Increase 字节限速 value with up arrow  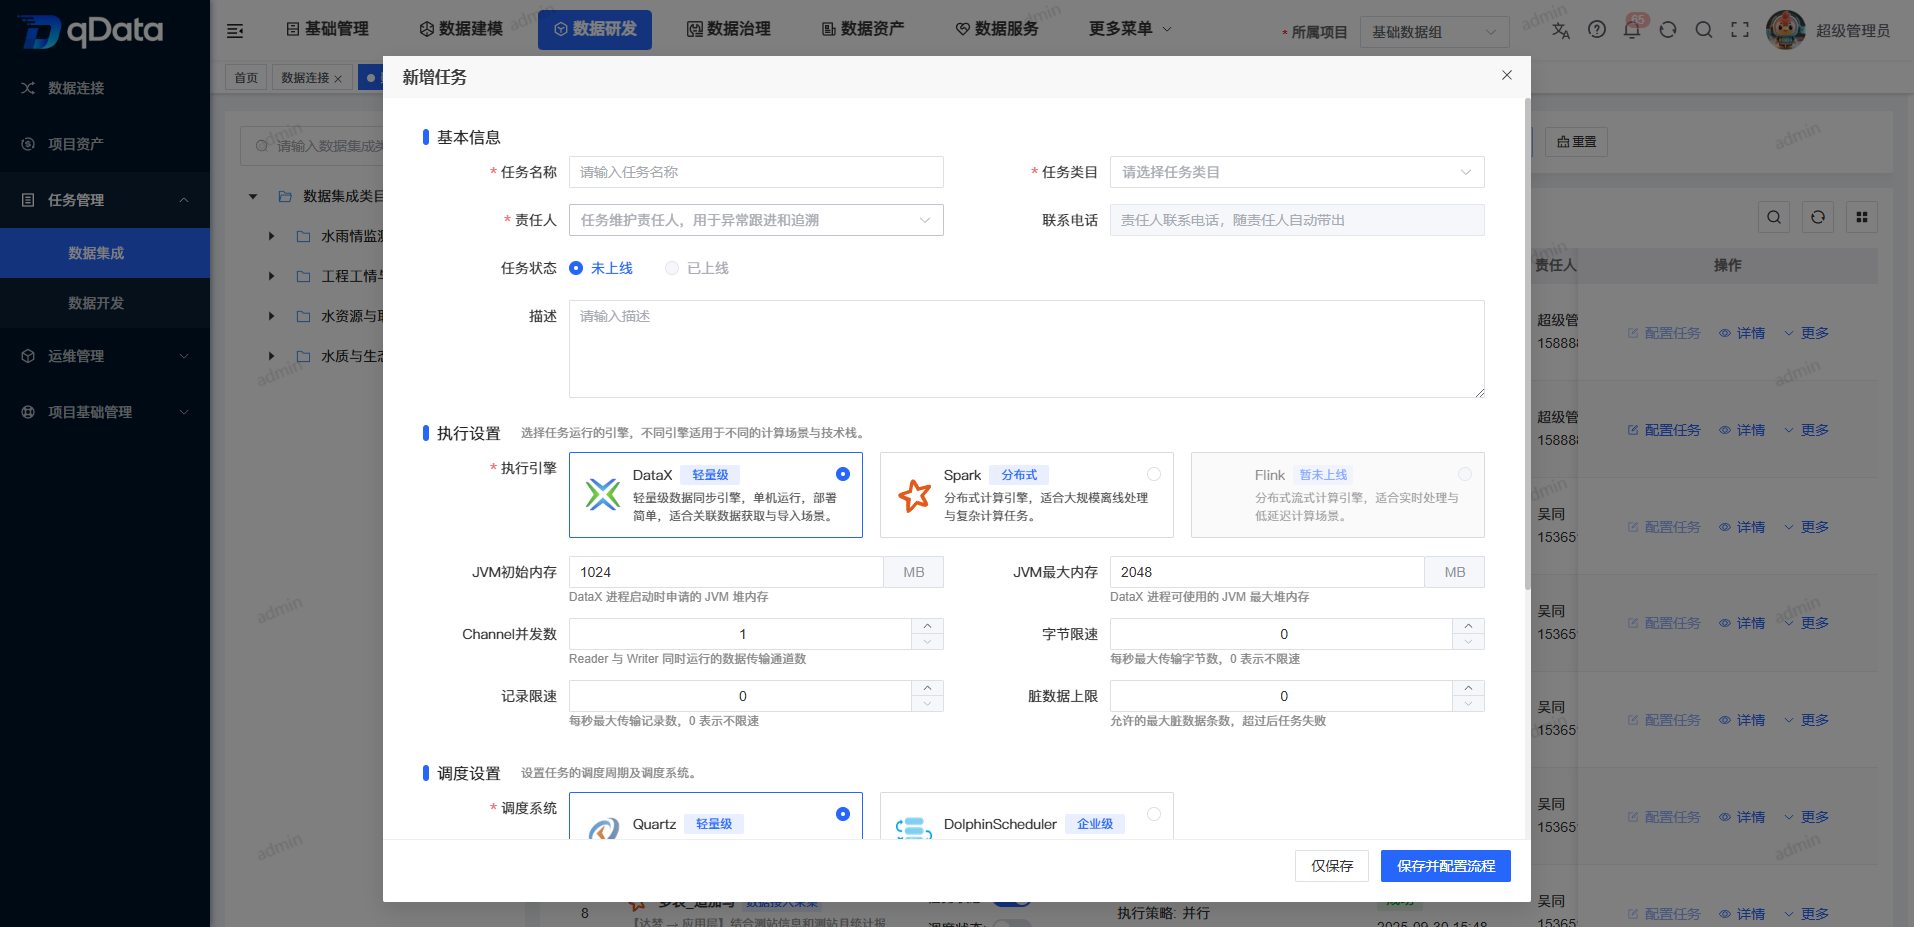tap(1468, 626)
